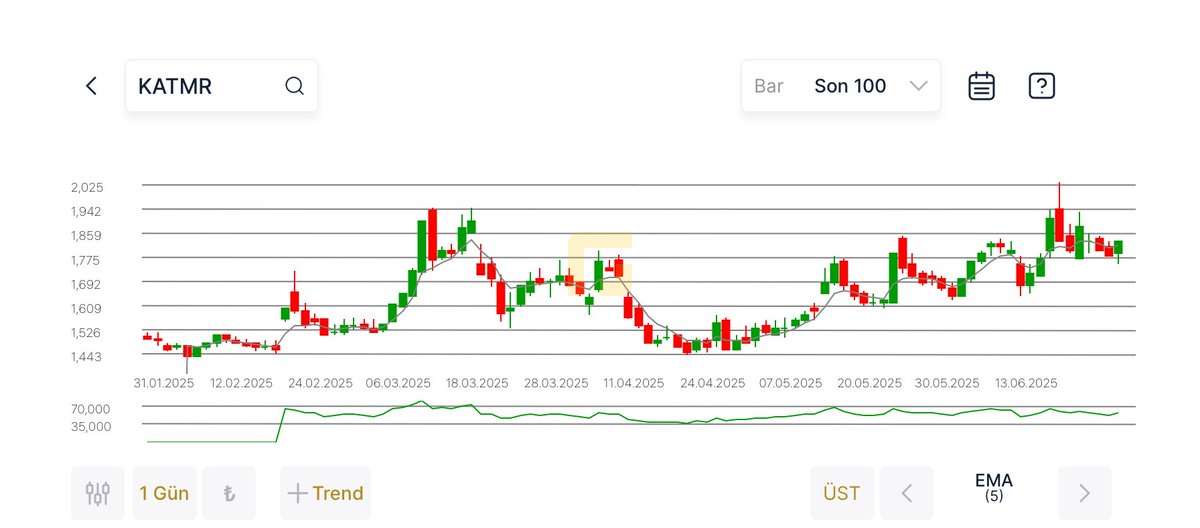Click the KATMR symbol search field
Screen dimensions: 1200x528
pos(221,86)
